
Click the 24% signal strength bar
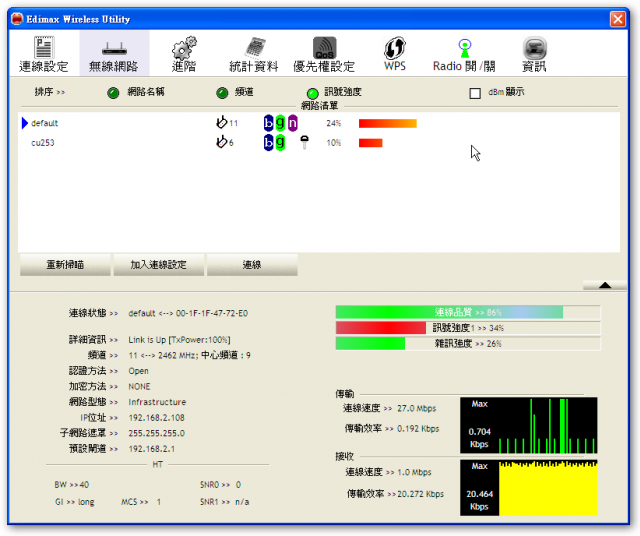coord(388,123)
